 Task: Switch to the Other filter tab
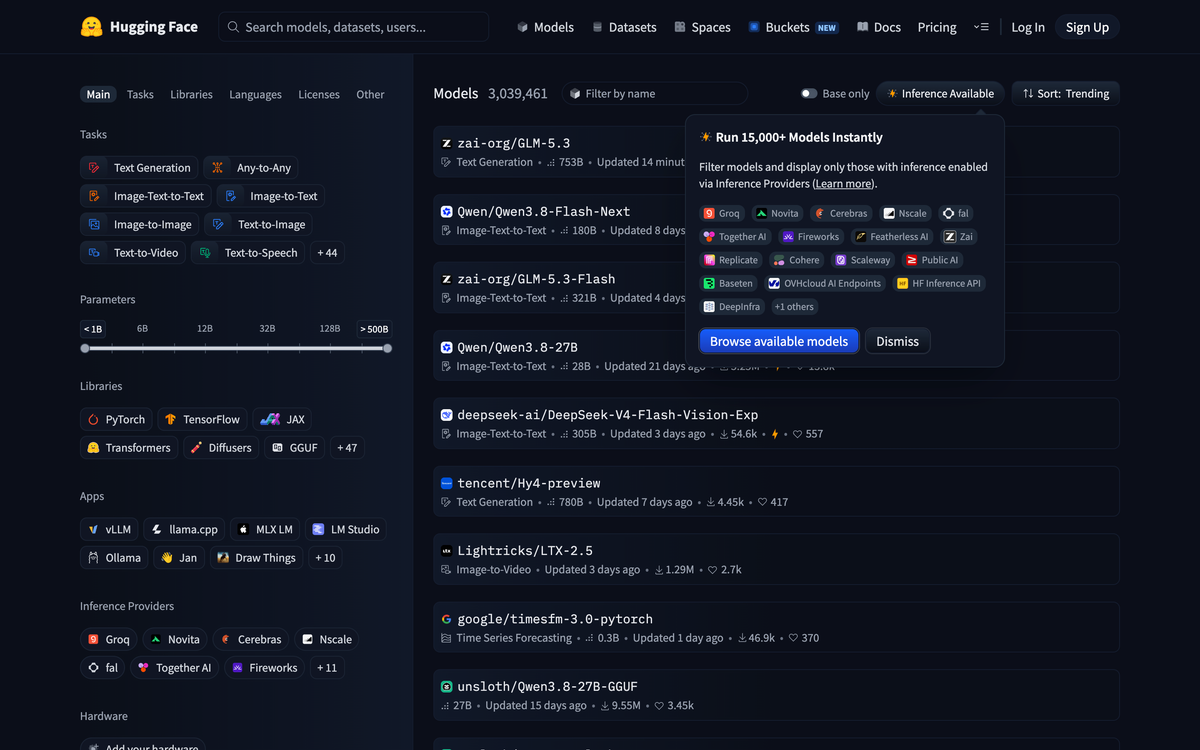coord(370,94)
